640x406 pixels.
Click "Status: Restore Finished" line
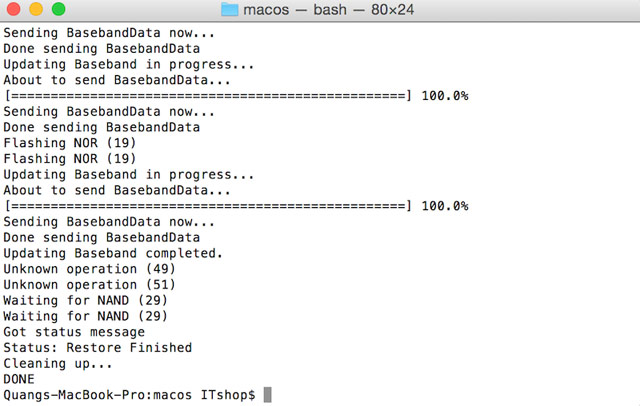(97, 347)
